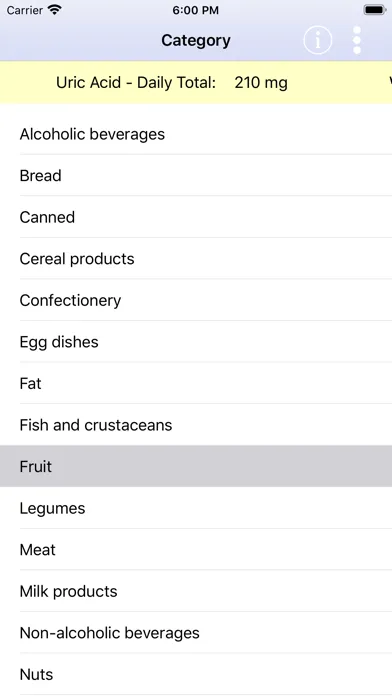
Task: Select the Alcoholic beverages category
Action: tap(196, 134)
